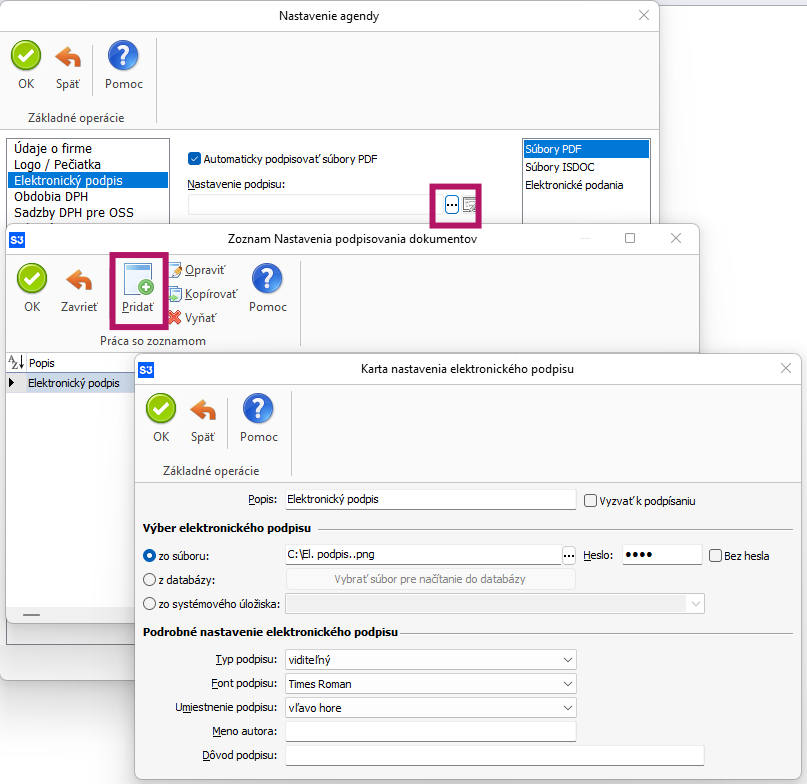Click Vybrať súbor pre načítanie do databázy button

430,580
